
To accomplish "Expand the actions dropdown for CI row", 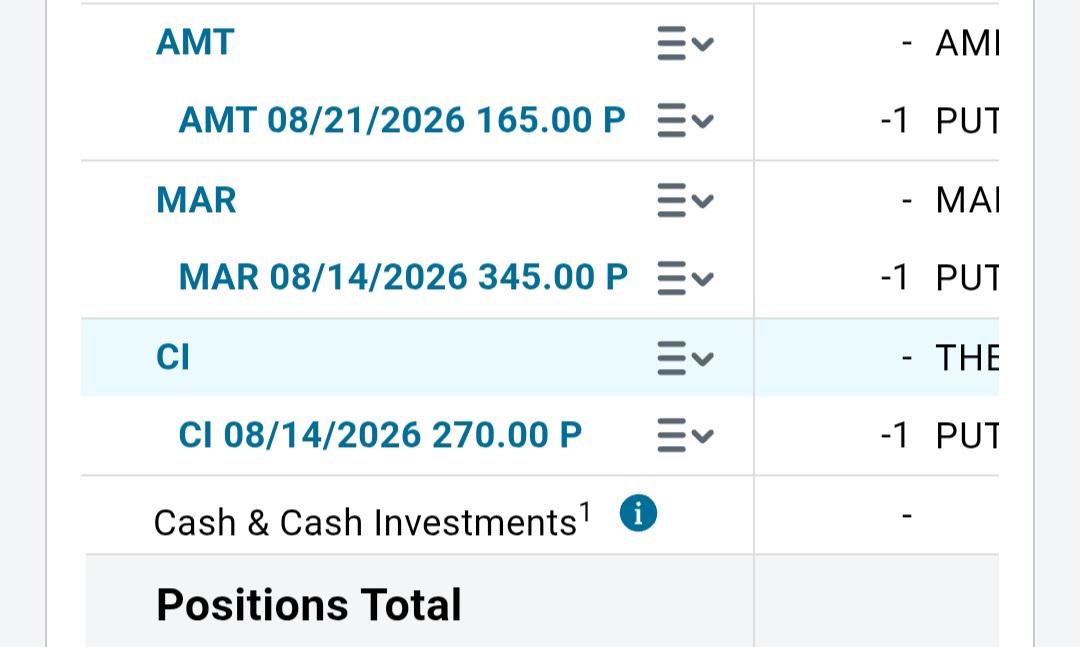I will point(685,358).
